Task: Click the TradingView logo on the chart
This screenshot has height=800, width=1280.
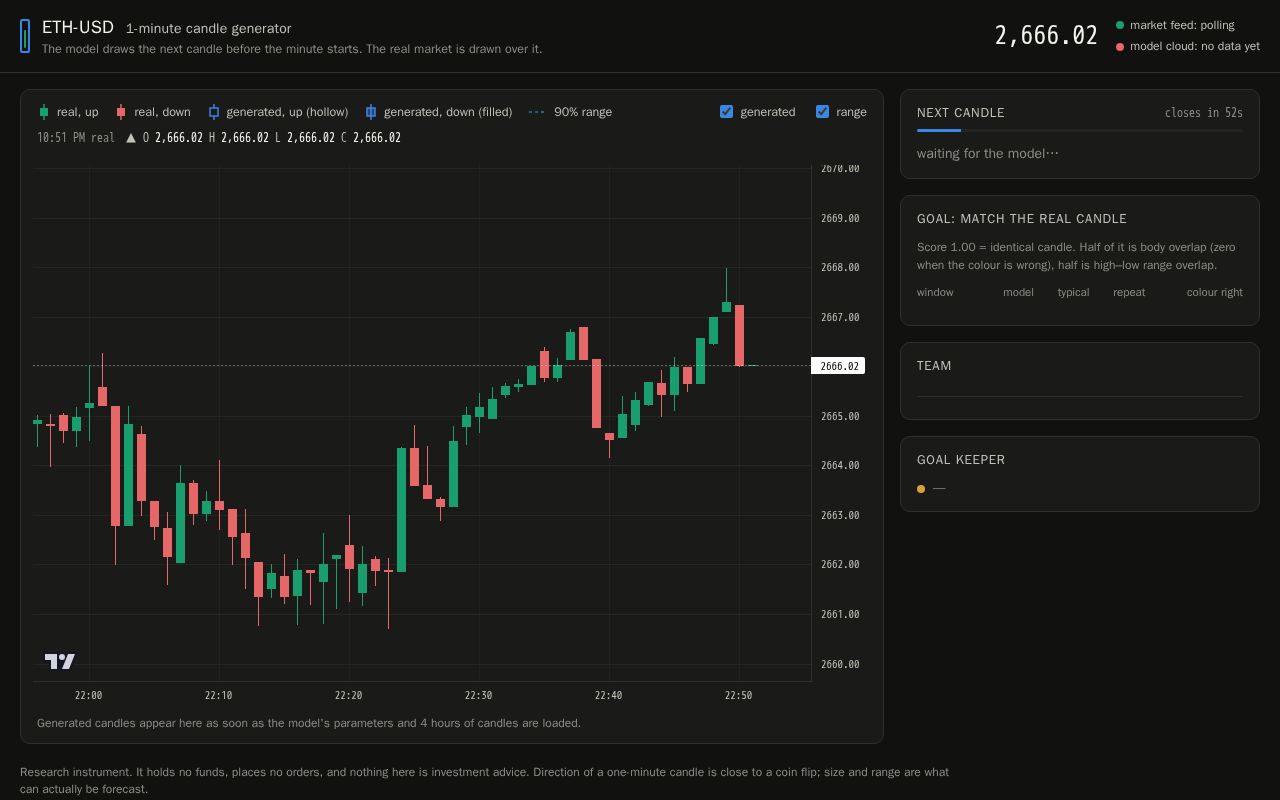Action: pyautogui.click(x=60, y=661)
